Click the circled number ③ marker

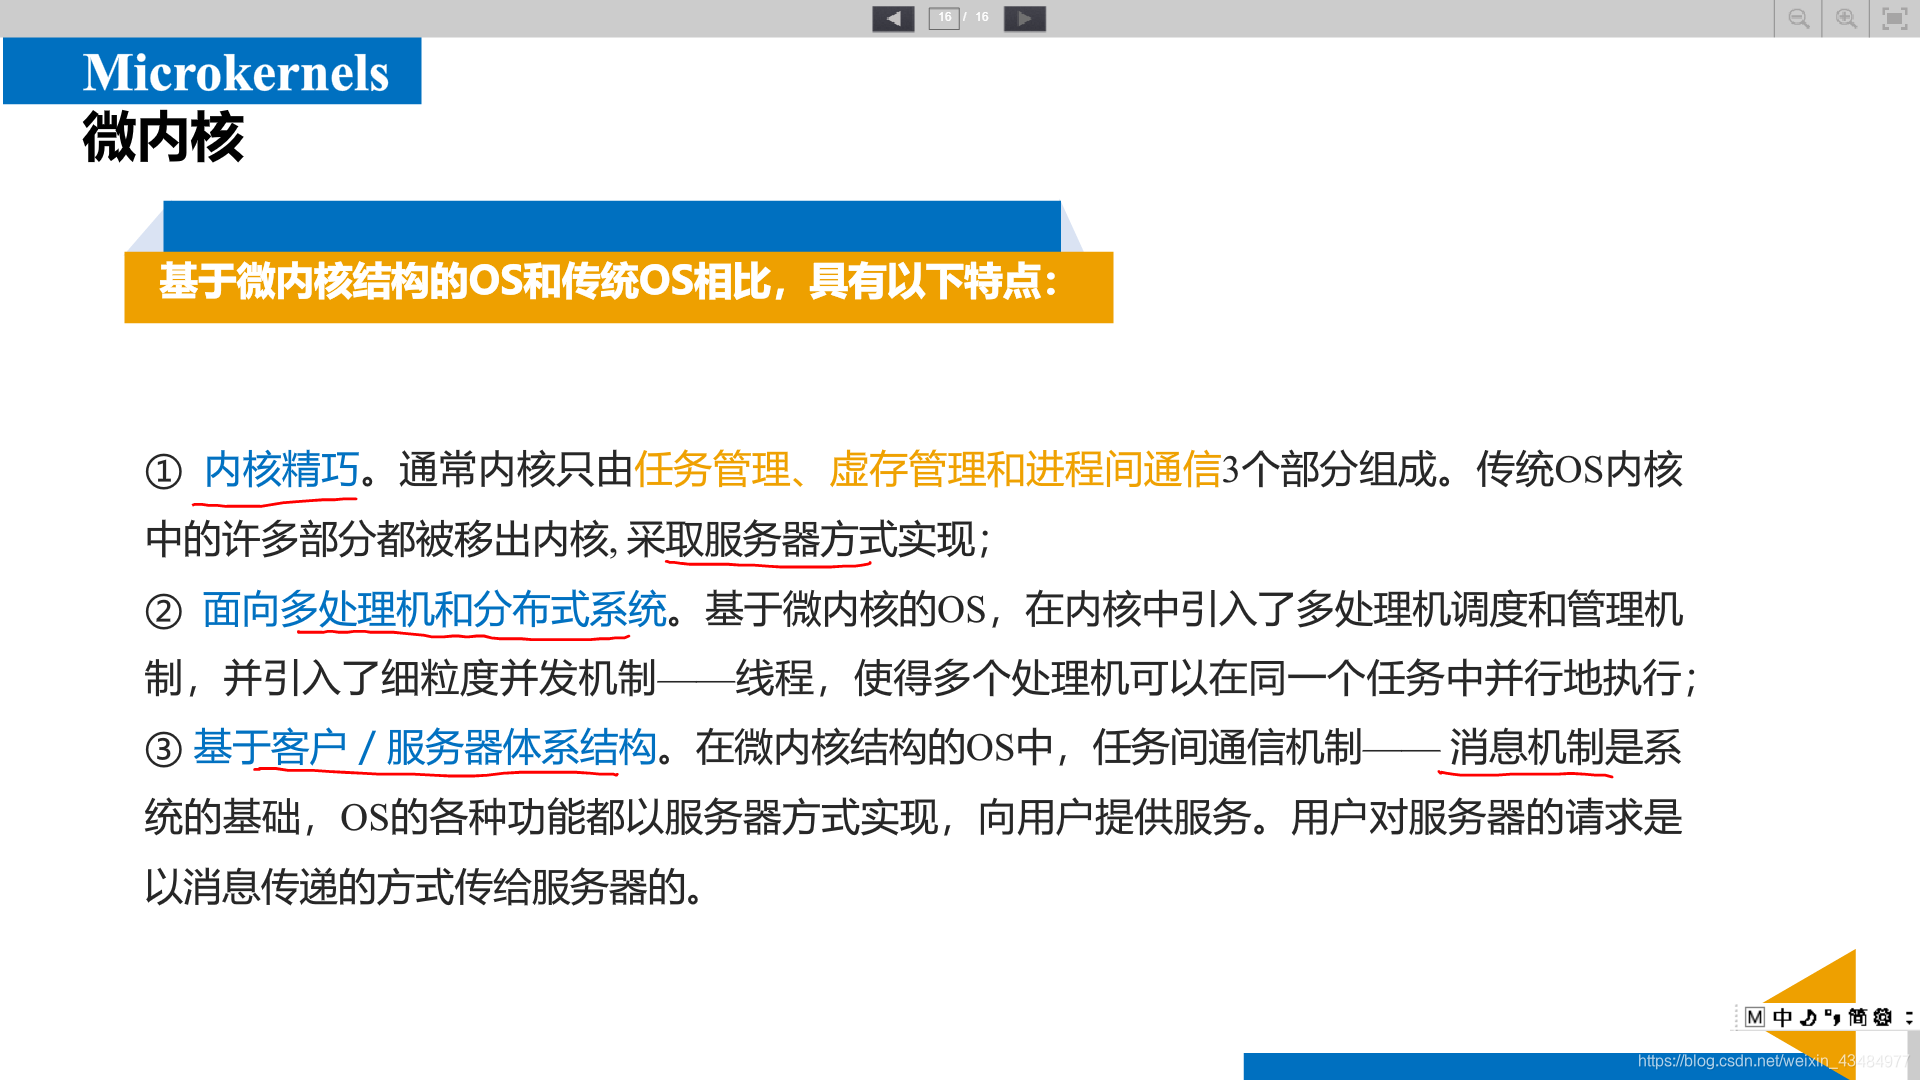click(163, 749)
